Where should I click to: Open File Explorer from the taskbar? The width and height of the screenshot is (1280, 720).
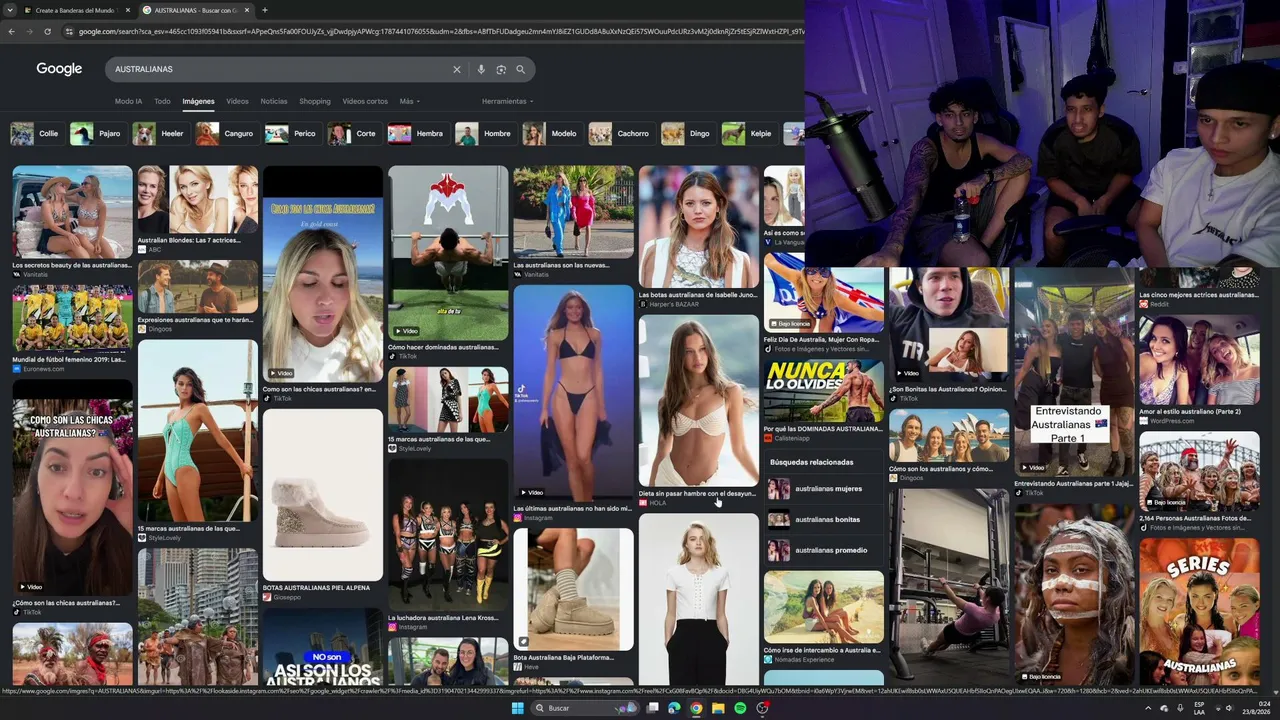718,708
